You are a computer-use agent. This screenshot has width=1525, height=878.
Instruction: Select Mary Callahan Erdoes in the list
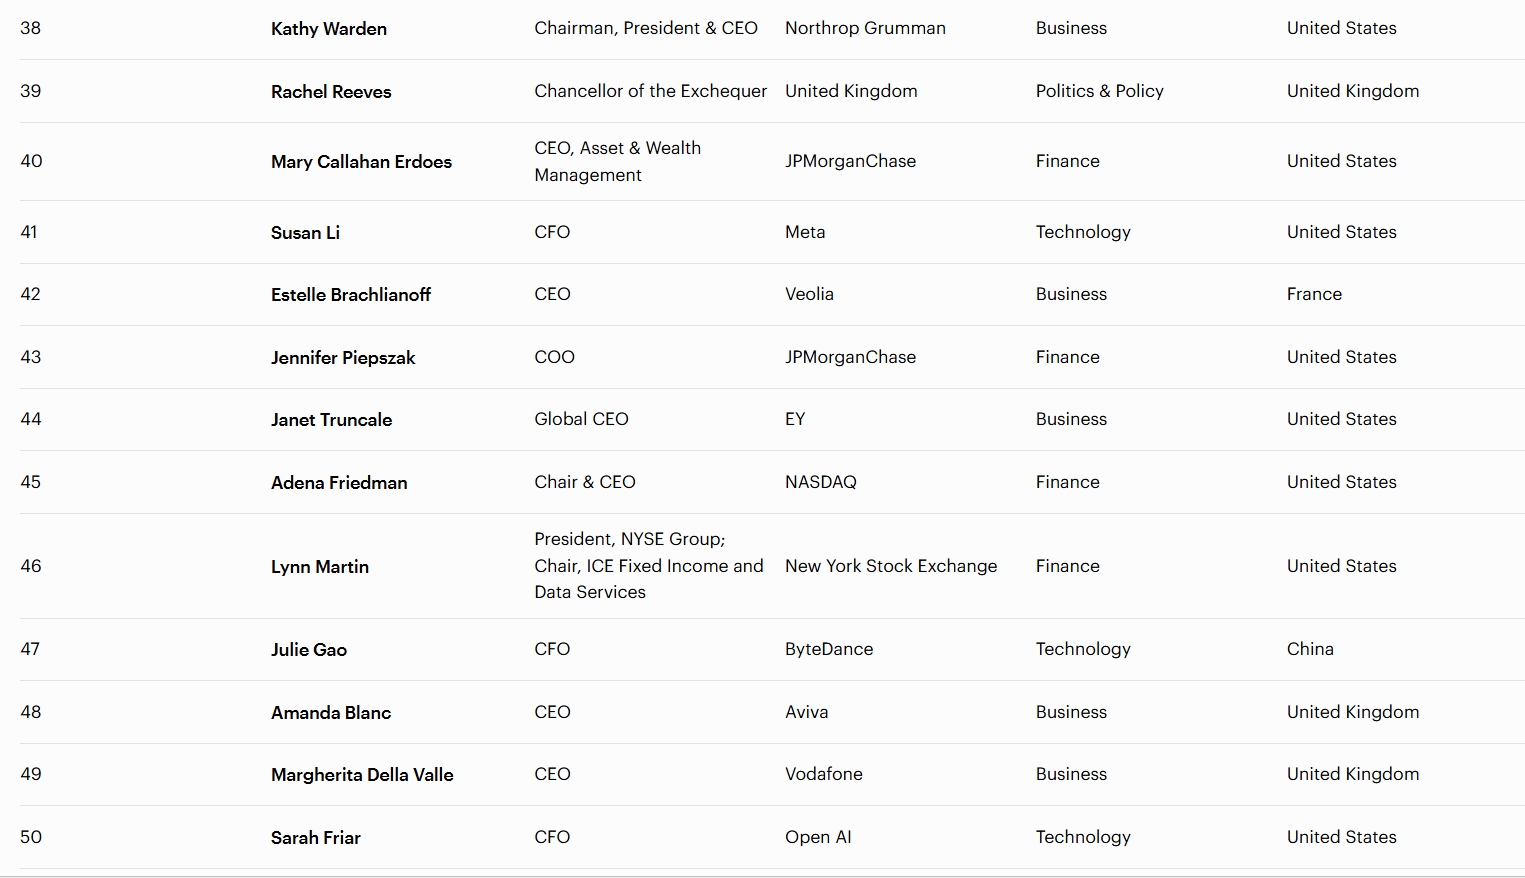point(361,162)
